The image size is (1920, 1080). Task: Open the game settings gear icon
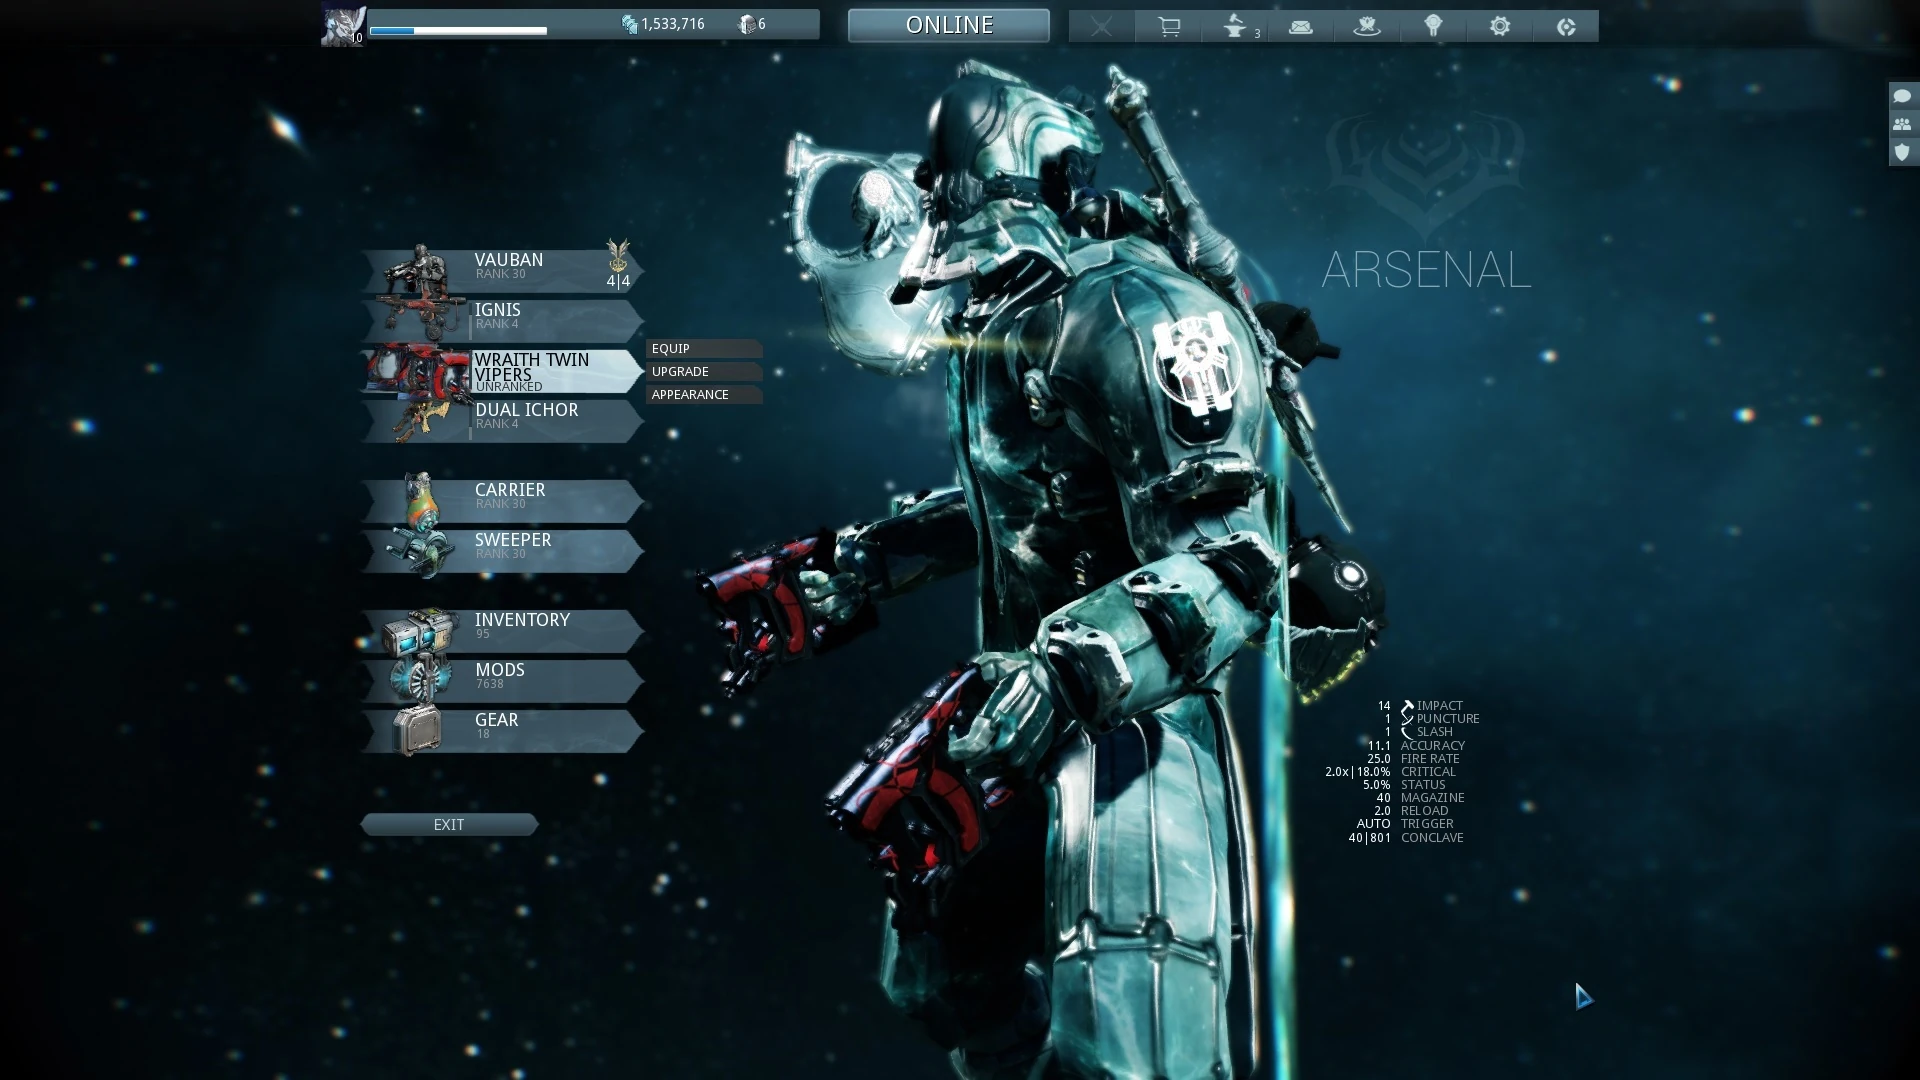pyautogui.click(x=1499, y=26)
